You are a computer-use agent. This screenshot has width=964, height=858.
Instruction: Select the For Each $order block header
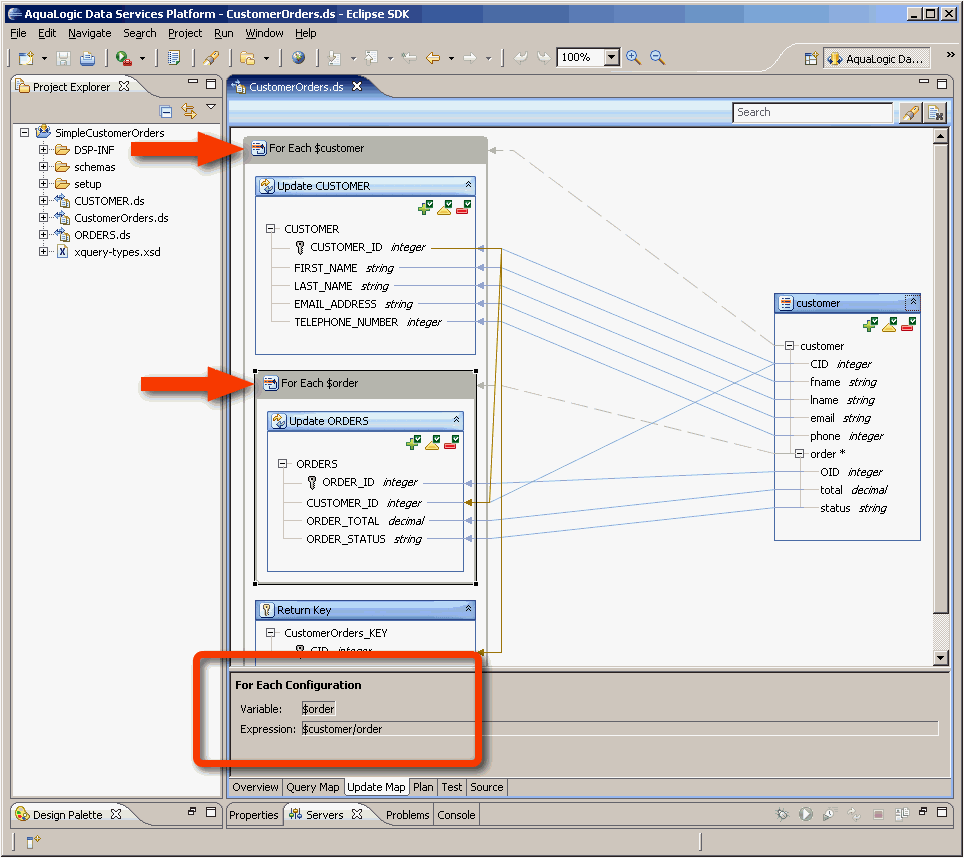[x=366, y=384]
